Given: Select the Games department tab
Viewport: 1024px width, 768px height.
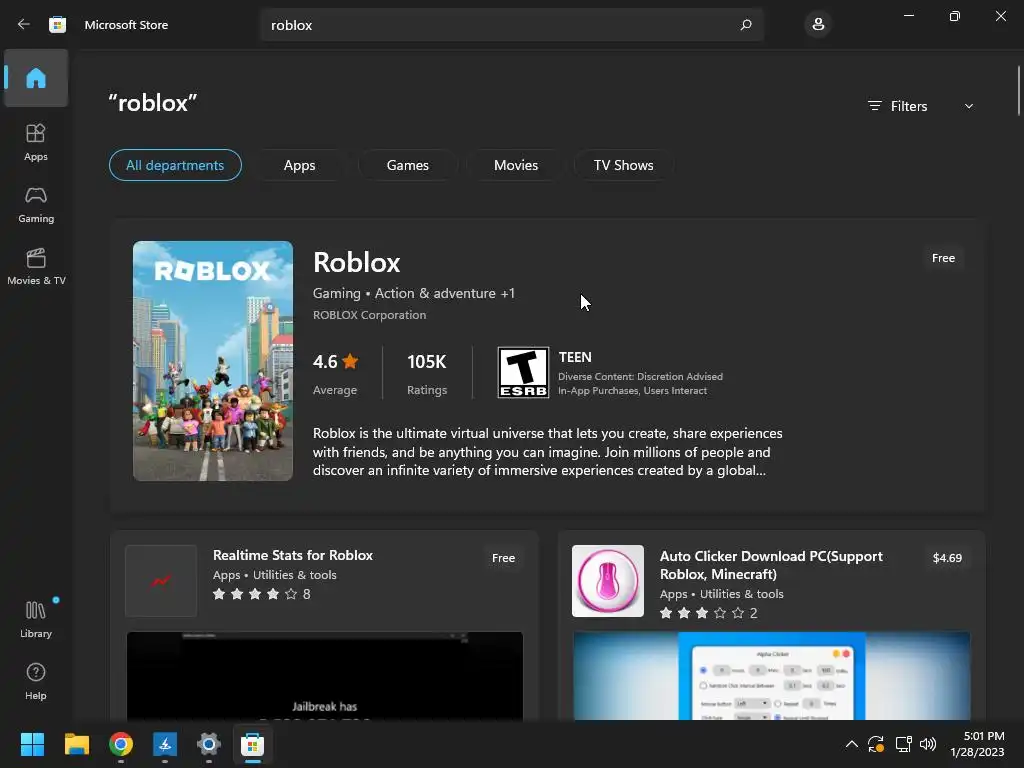Looking at the screenshot, I should (408, 165).
